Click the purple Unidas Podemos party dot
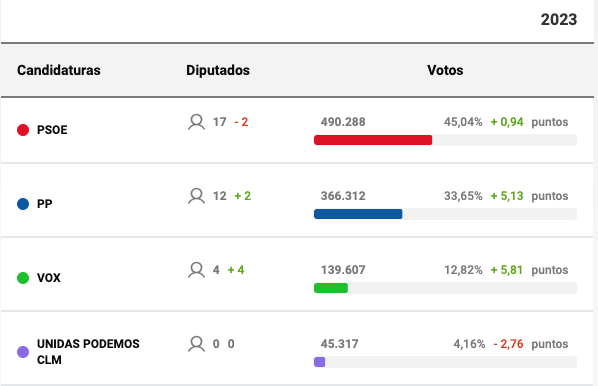Viewport: 598px width, 386px height. pos(23,352)
